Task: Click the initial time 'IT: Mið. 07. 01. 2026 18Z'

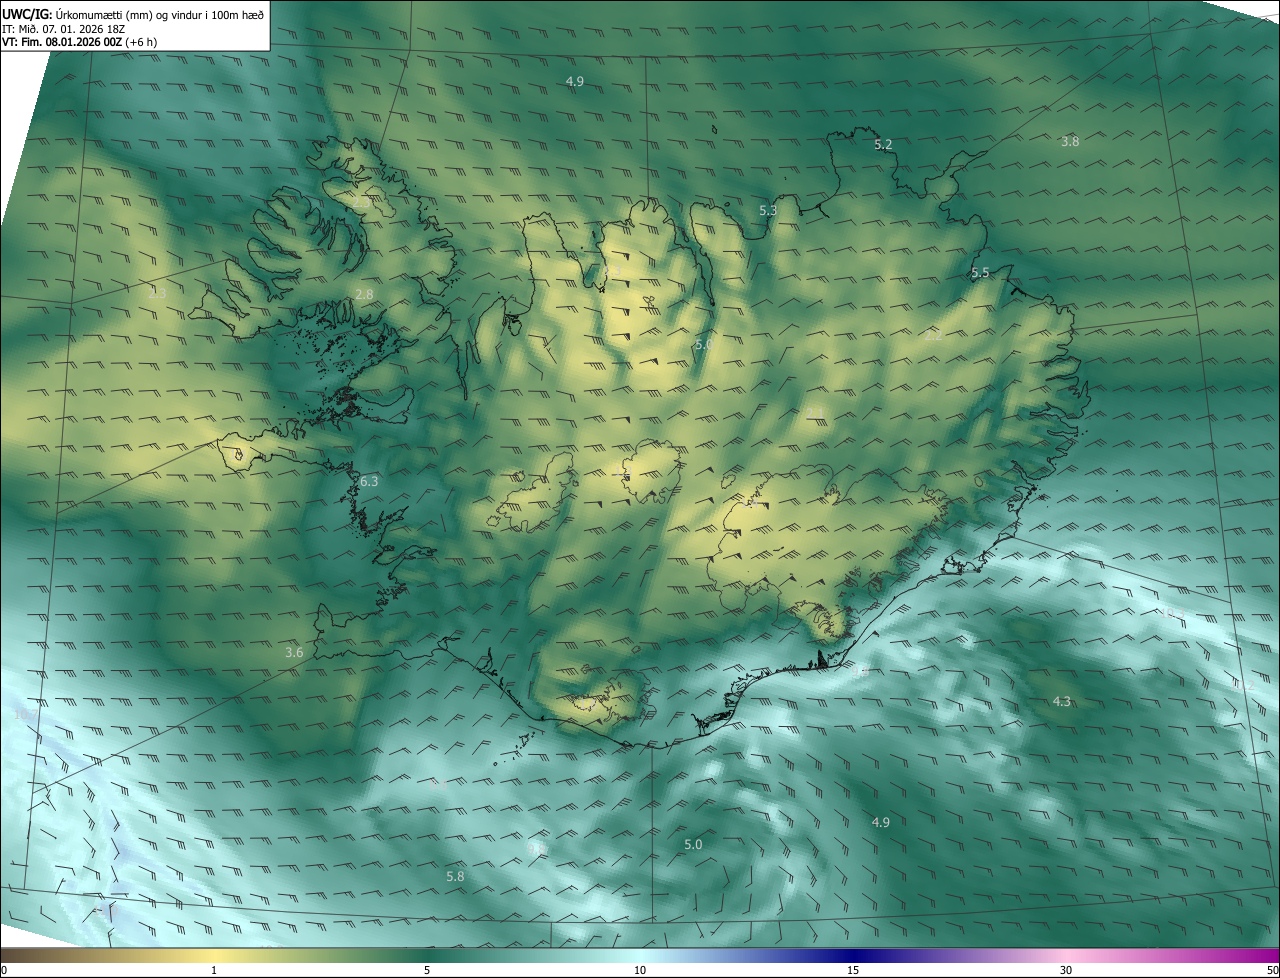Action: (x=62, y=28)
